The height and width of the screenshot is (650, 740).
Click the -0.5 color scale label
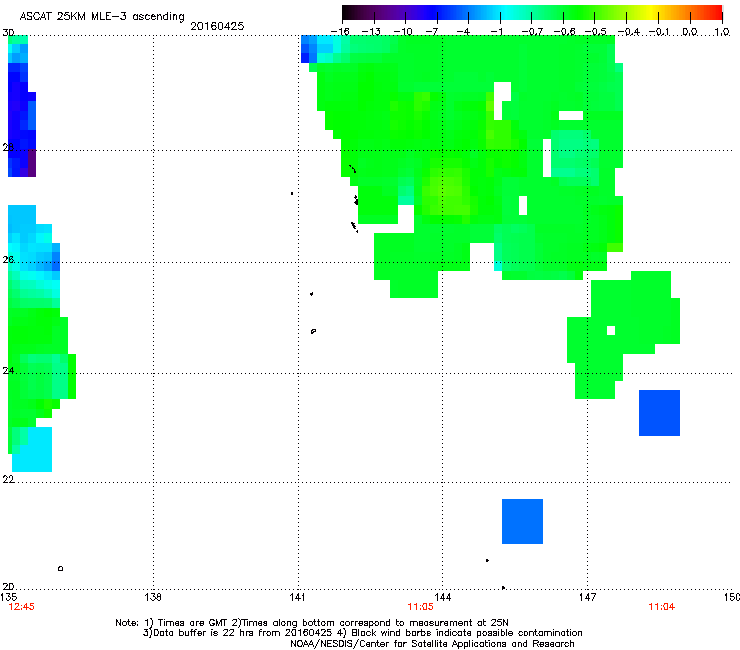596,32
